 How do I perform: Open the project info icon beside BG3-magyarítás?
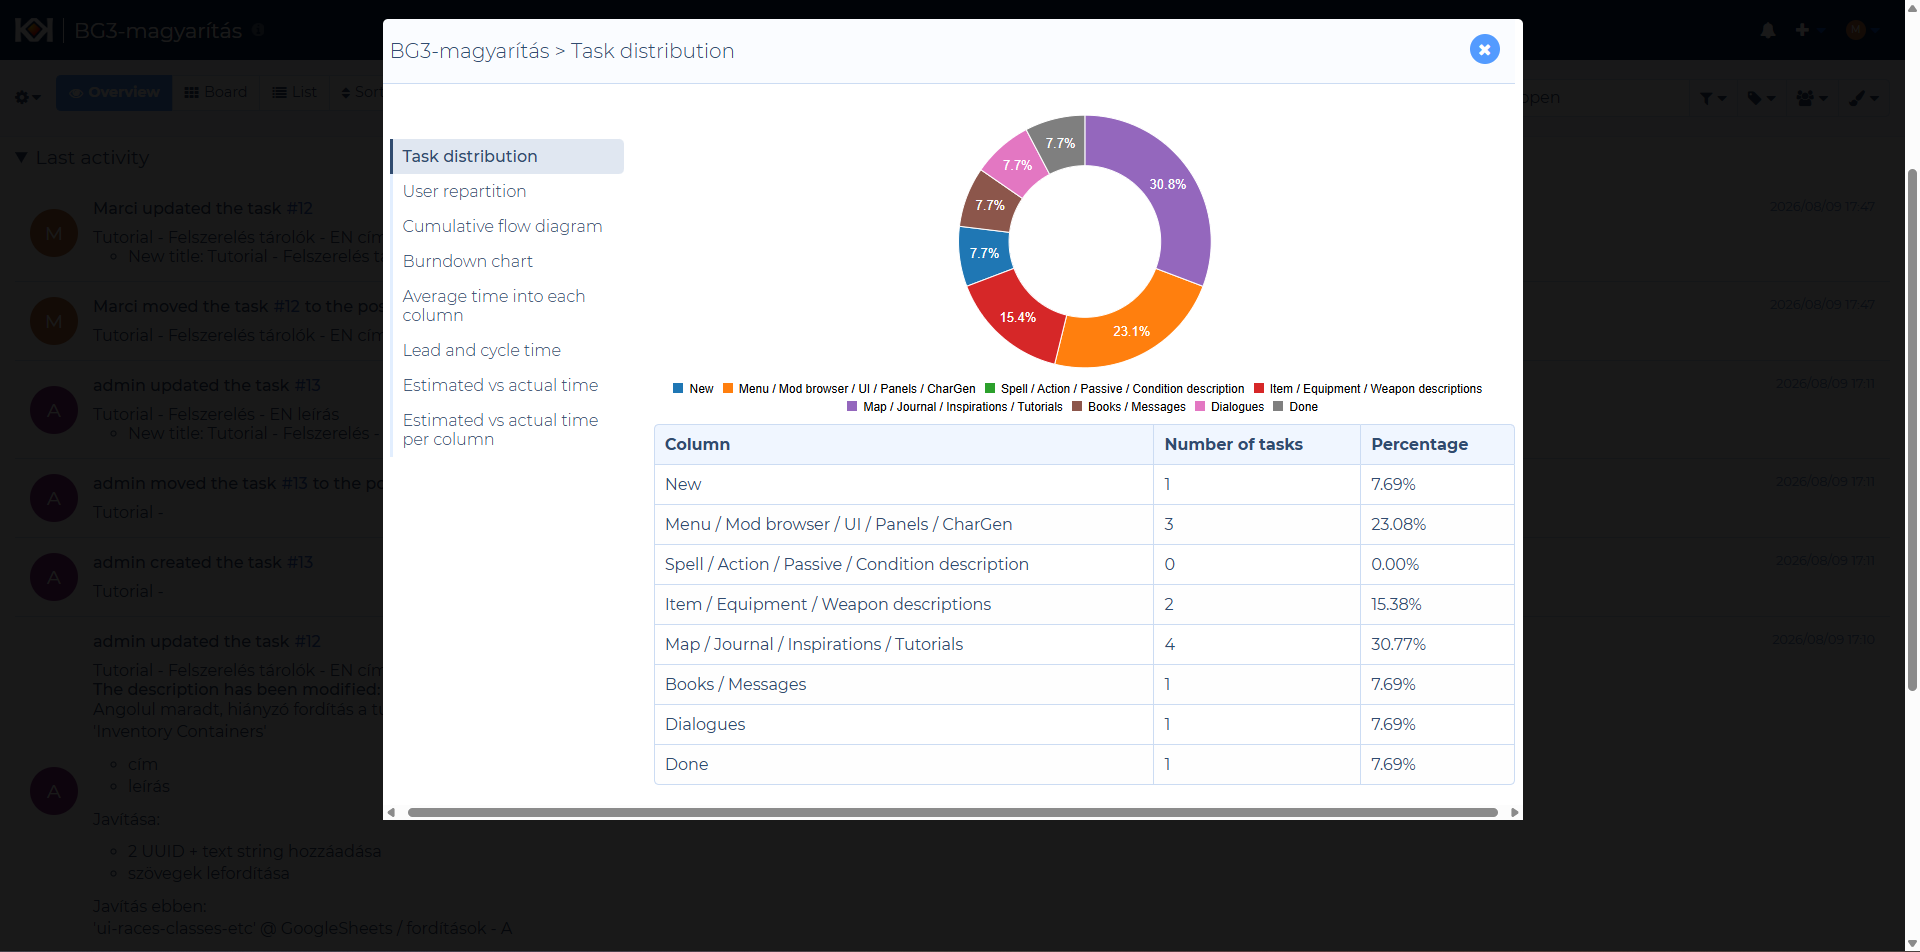pos(258,30)
